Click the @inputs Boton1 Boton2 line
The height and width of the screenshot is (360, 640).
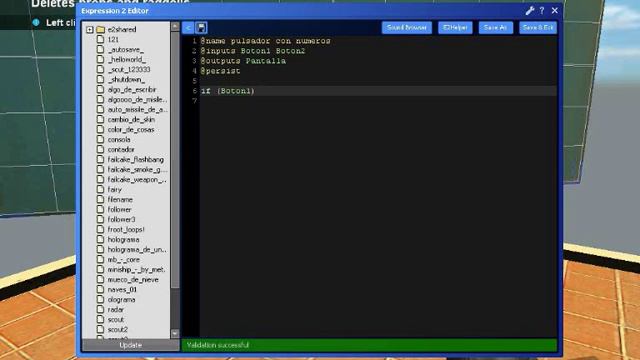253,51
